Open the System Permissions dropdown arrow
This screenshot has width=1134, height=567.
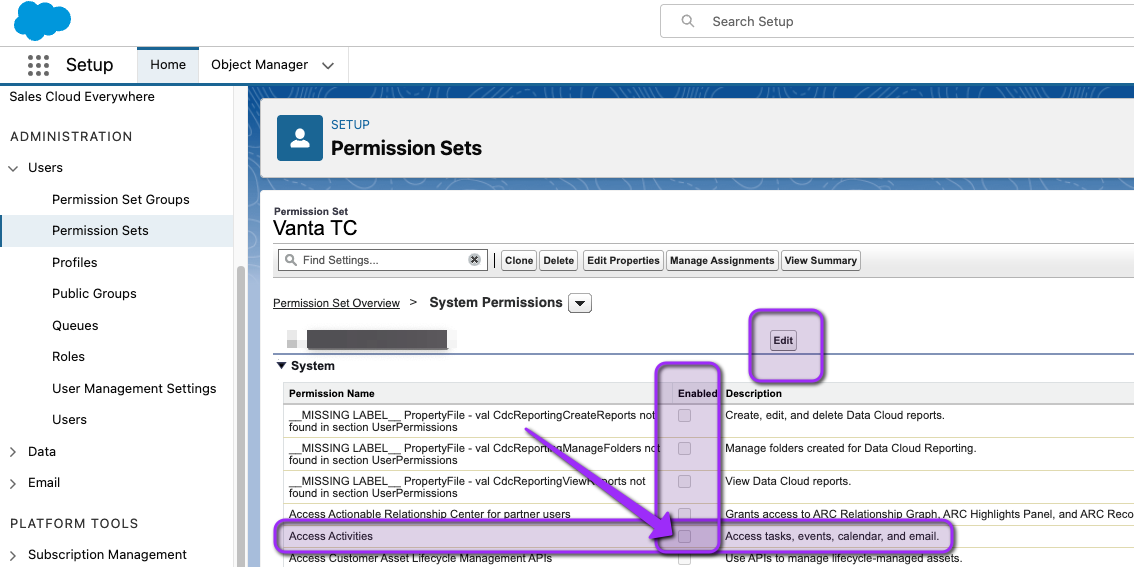tap(580, 303)
